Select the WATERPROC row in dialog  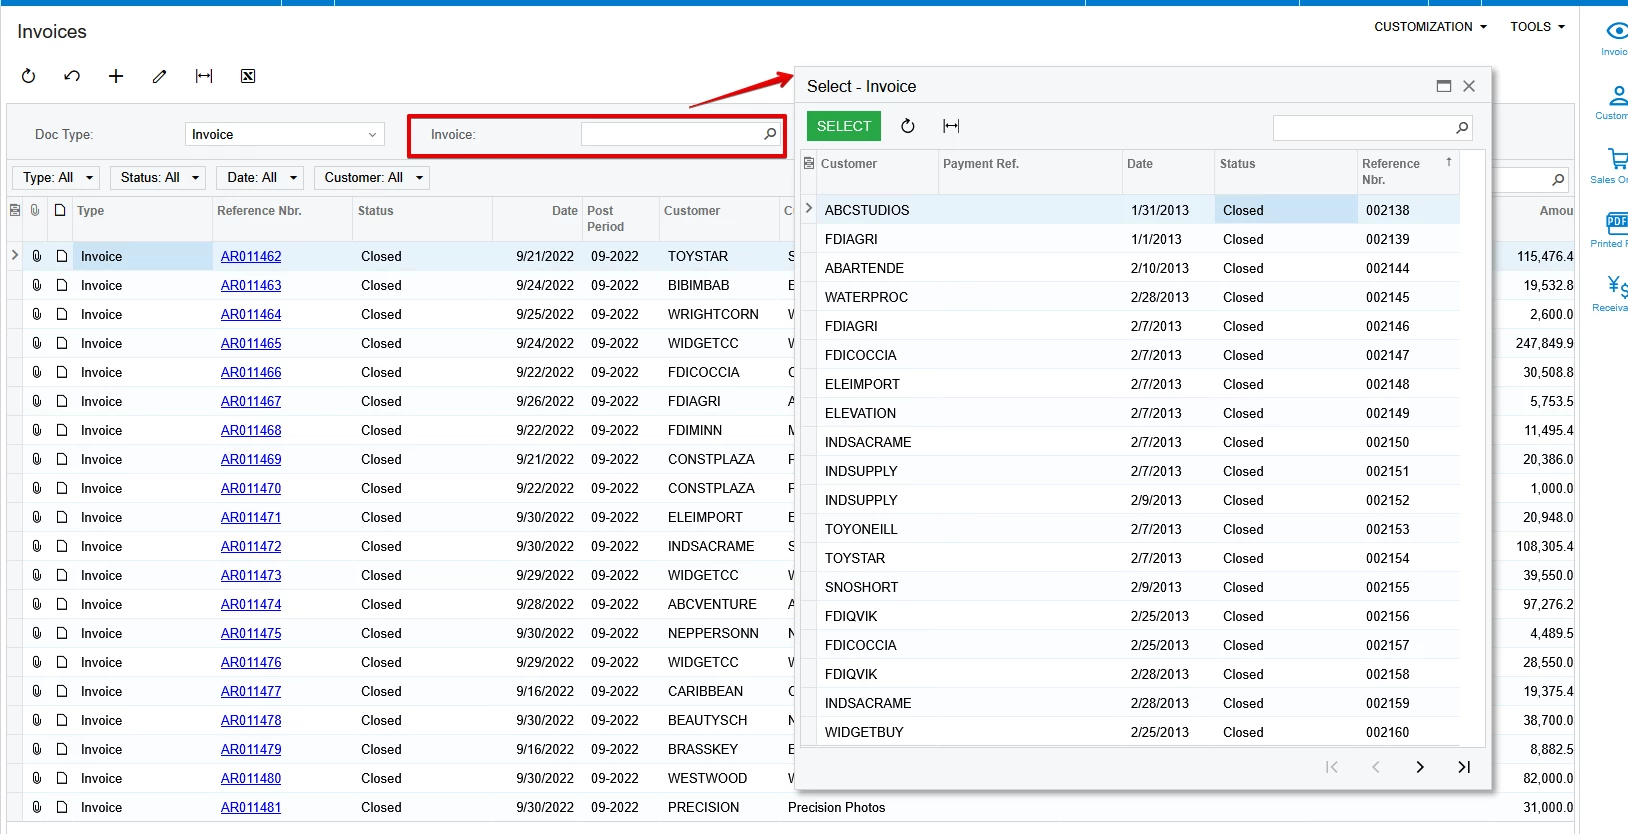1130,297
